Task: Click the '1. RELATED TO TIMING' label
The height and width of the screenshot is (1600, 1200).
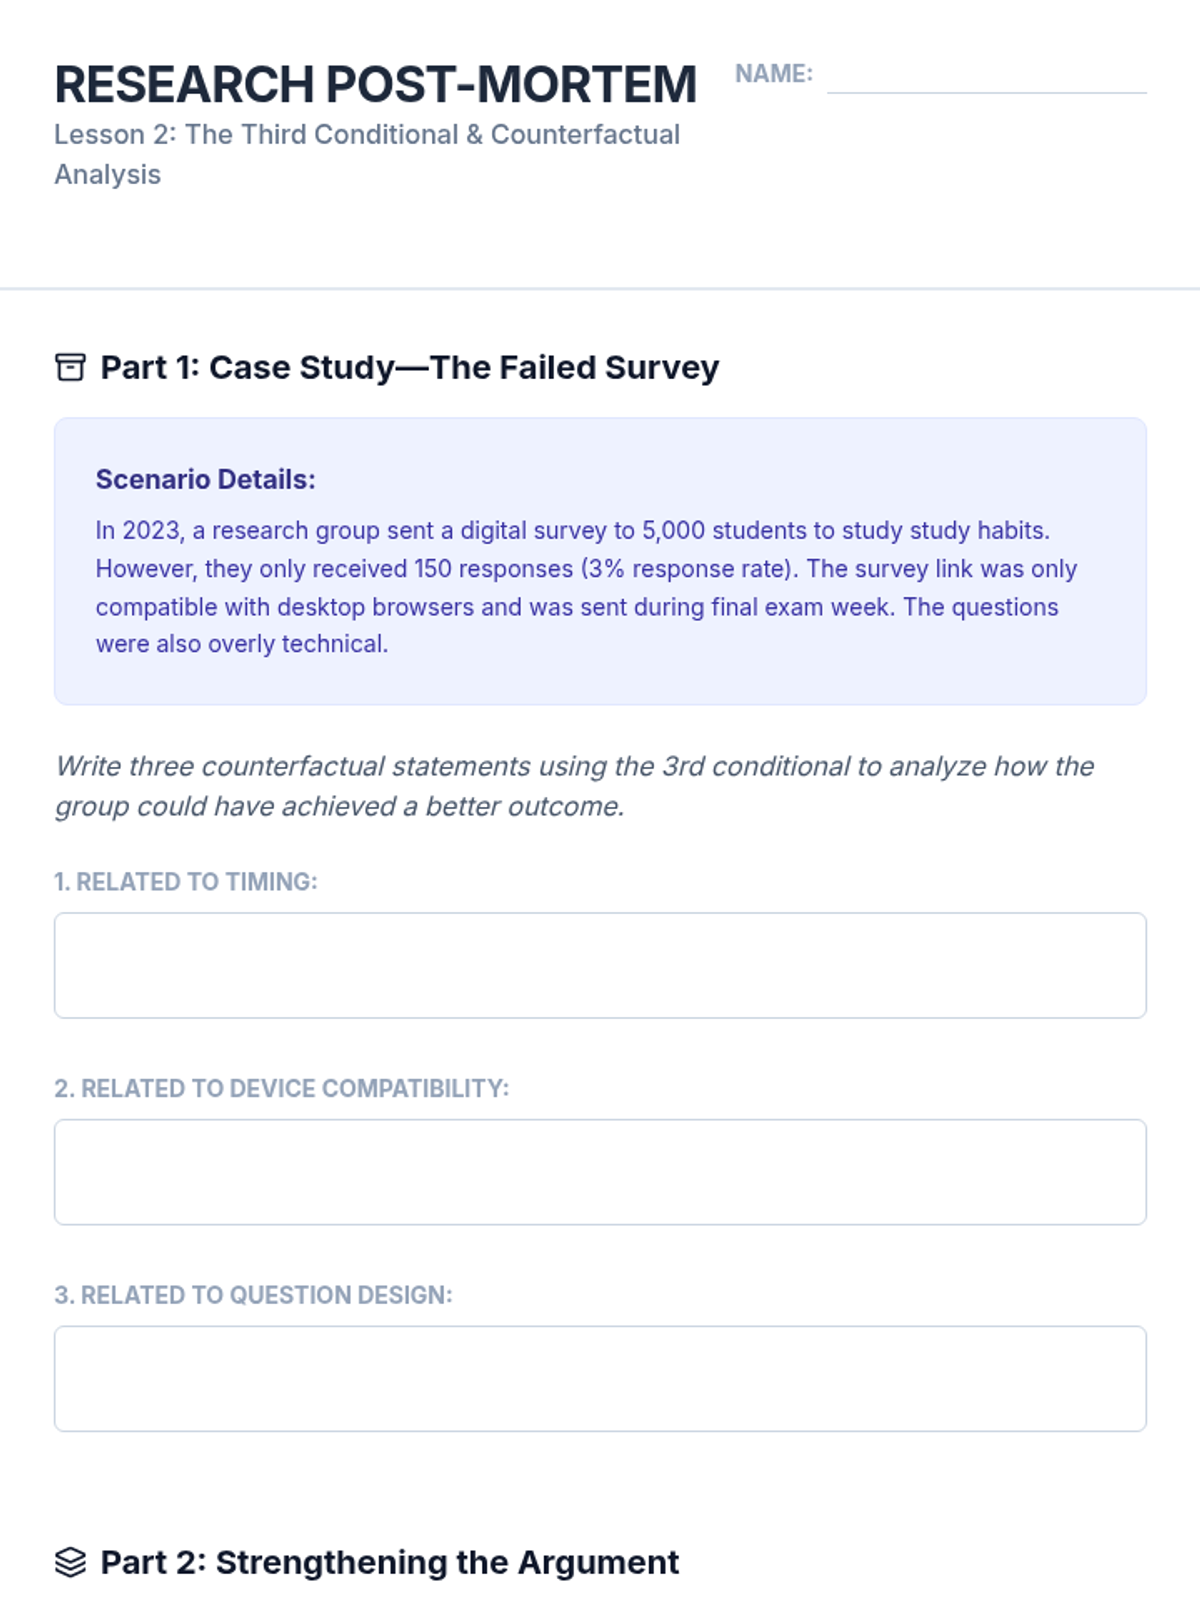Action: point(185,881)
